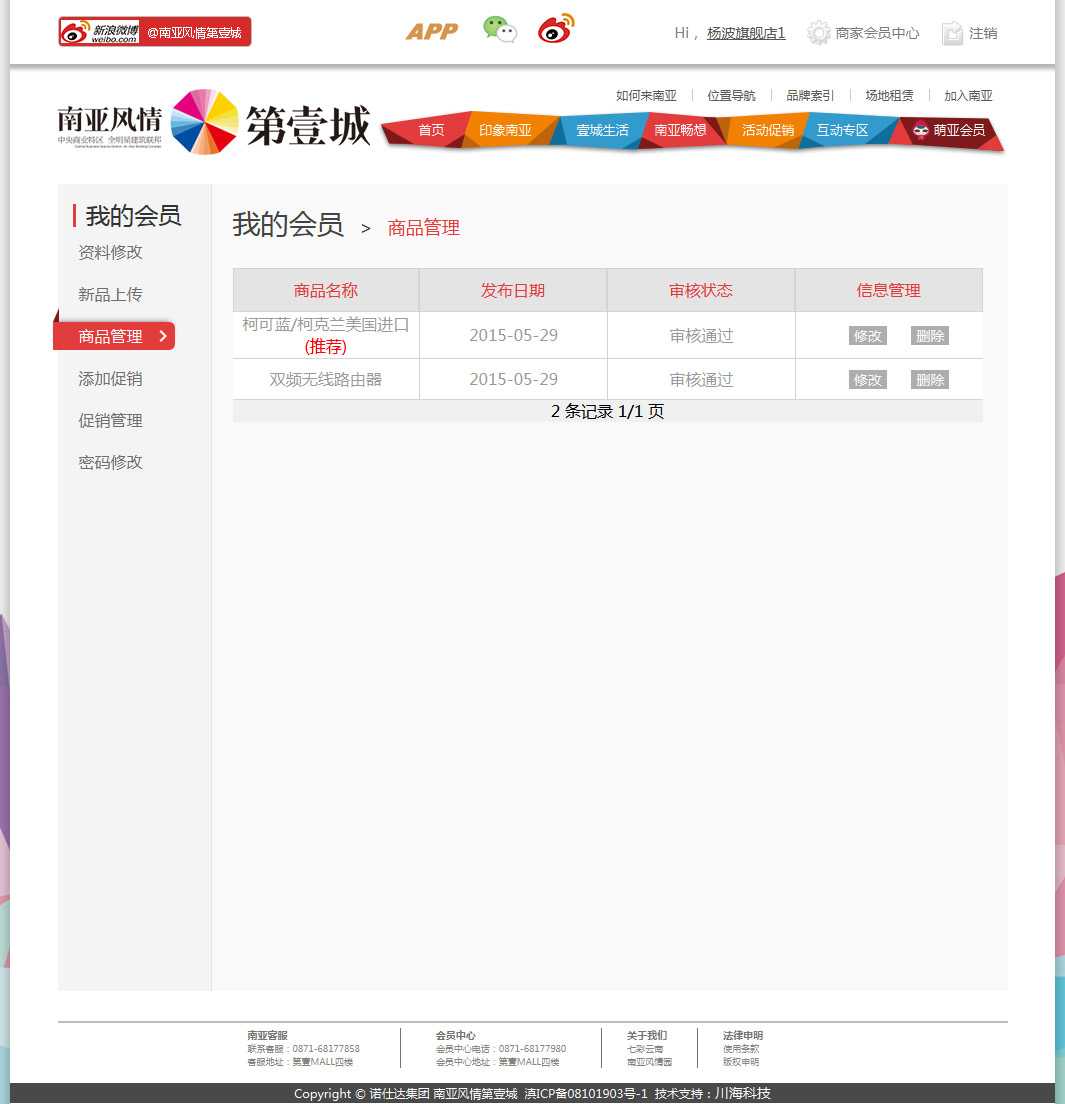Select 互动专区 navigation tab
1065x1104 pixels.
click(842, 130)
